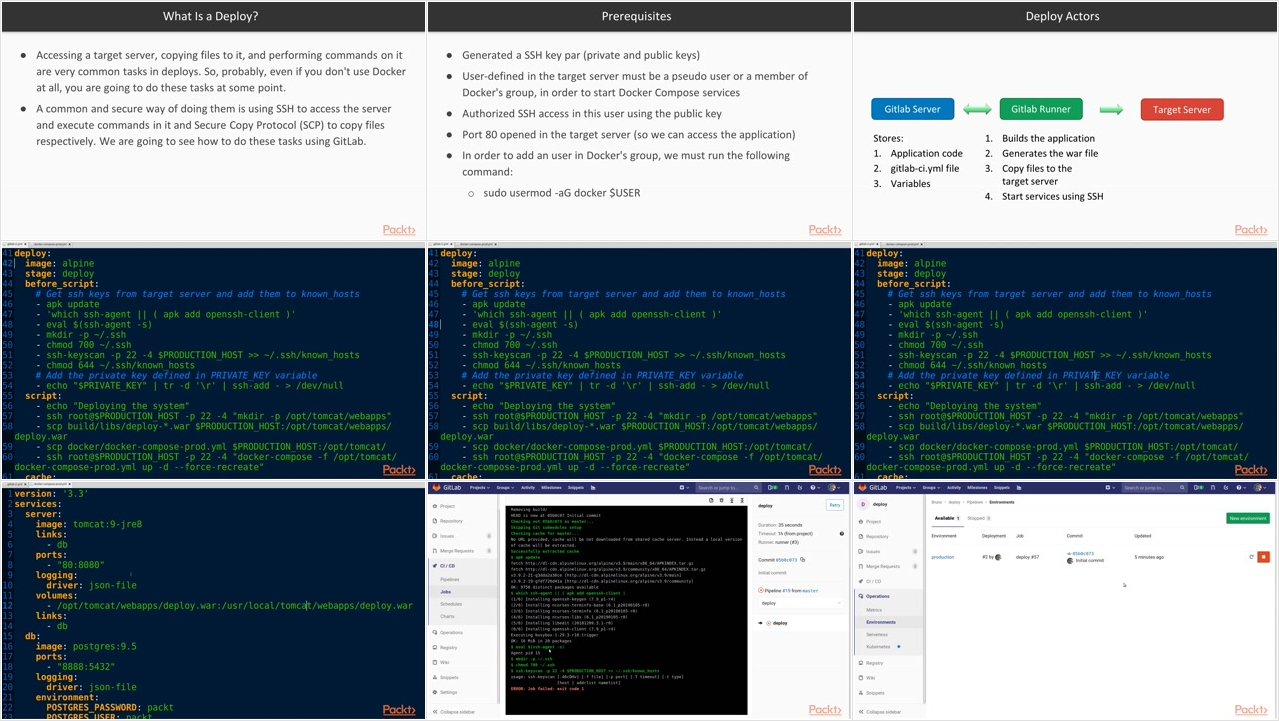
Task: Click Erase job log icon
Action: (x=722, y=500)
